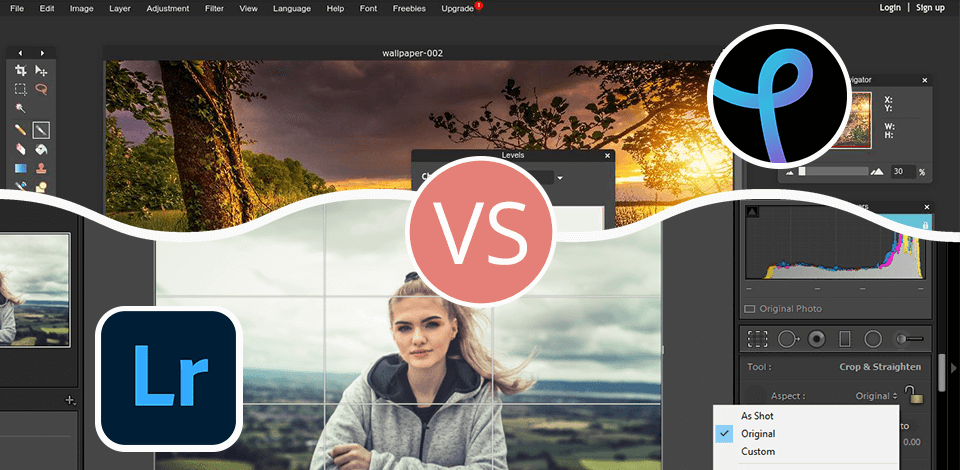Select Lightroom Spot Removal tool
This screenshot has width=960, height=470.
tap(789, 338)
